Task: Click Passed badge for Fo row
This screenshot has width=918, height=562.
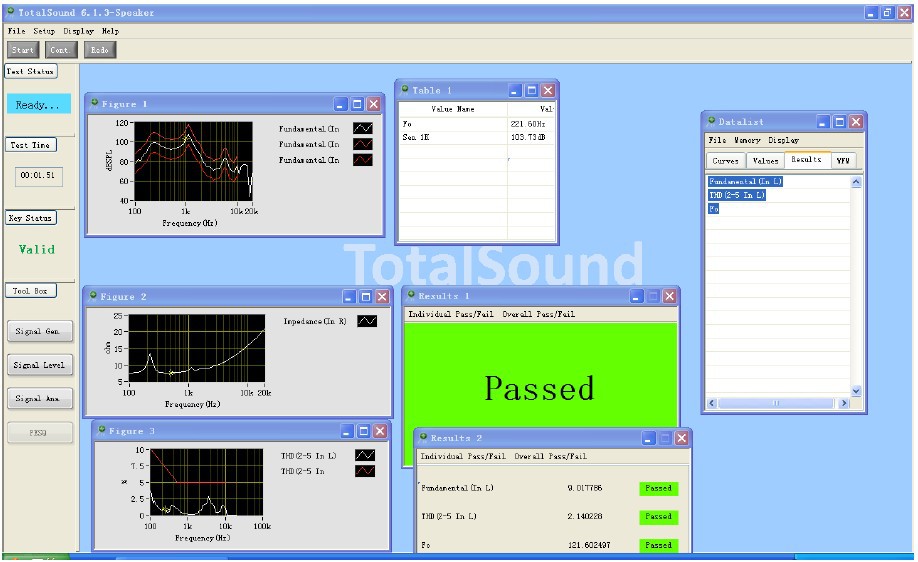Action: [x=659, y=545]
